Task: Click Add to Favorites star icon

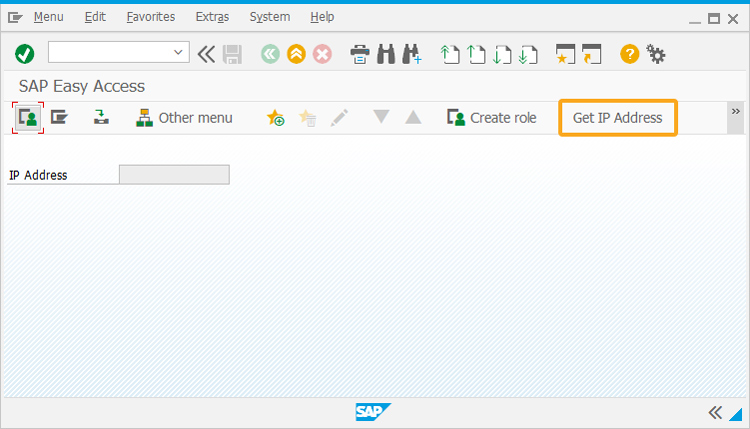Action: (x=276, y=118)
